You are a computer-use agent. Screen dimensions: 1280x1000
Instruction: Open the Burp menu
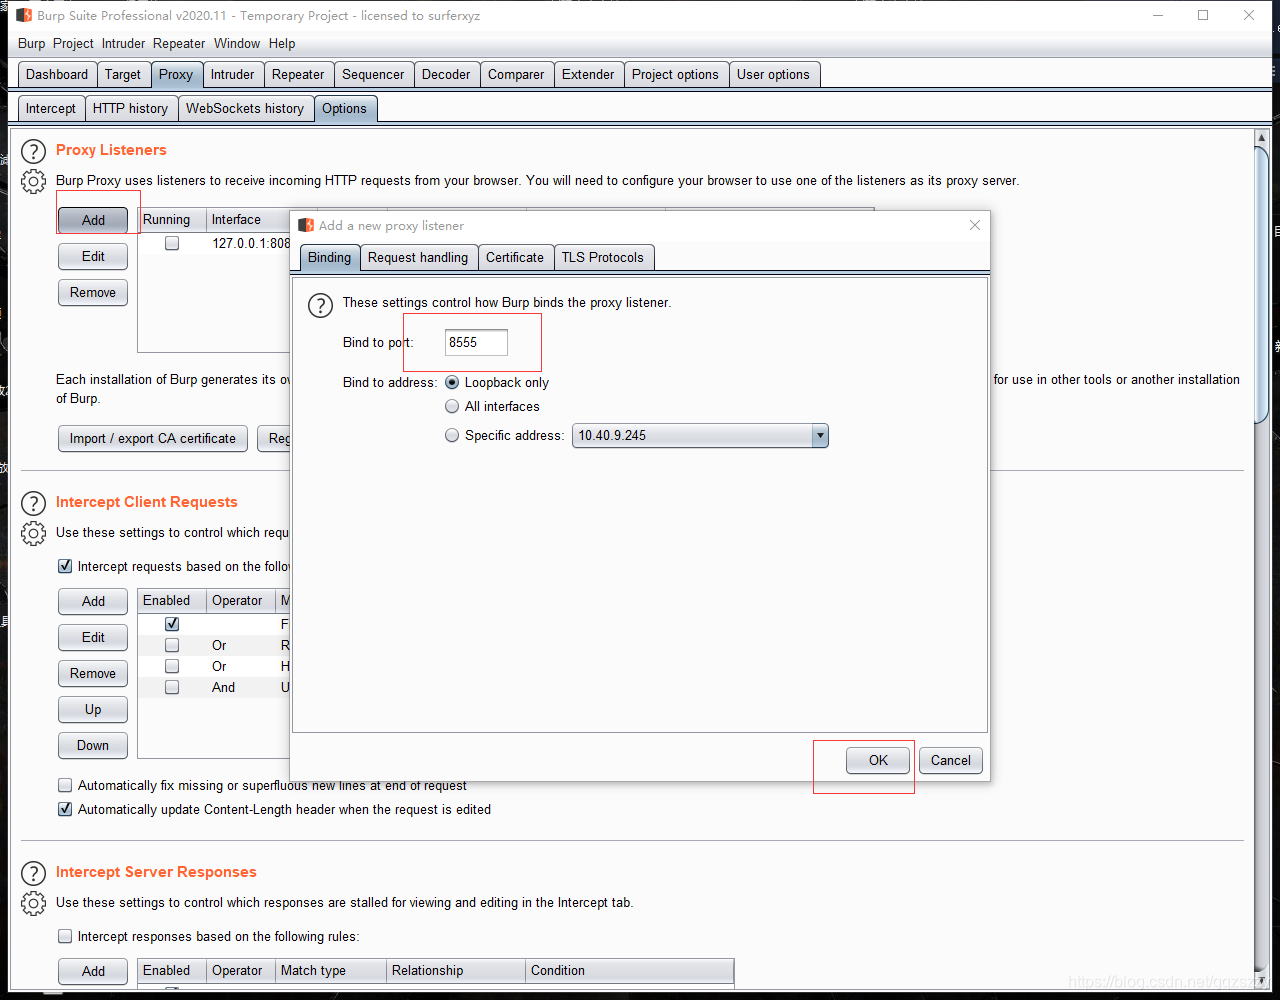pos(31,43)
